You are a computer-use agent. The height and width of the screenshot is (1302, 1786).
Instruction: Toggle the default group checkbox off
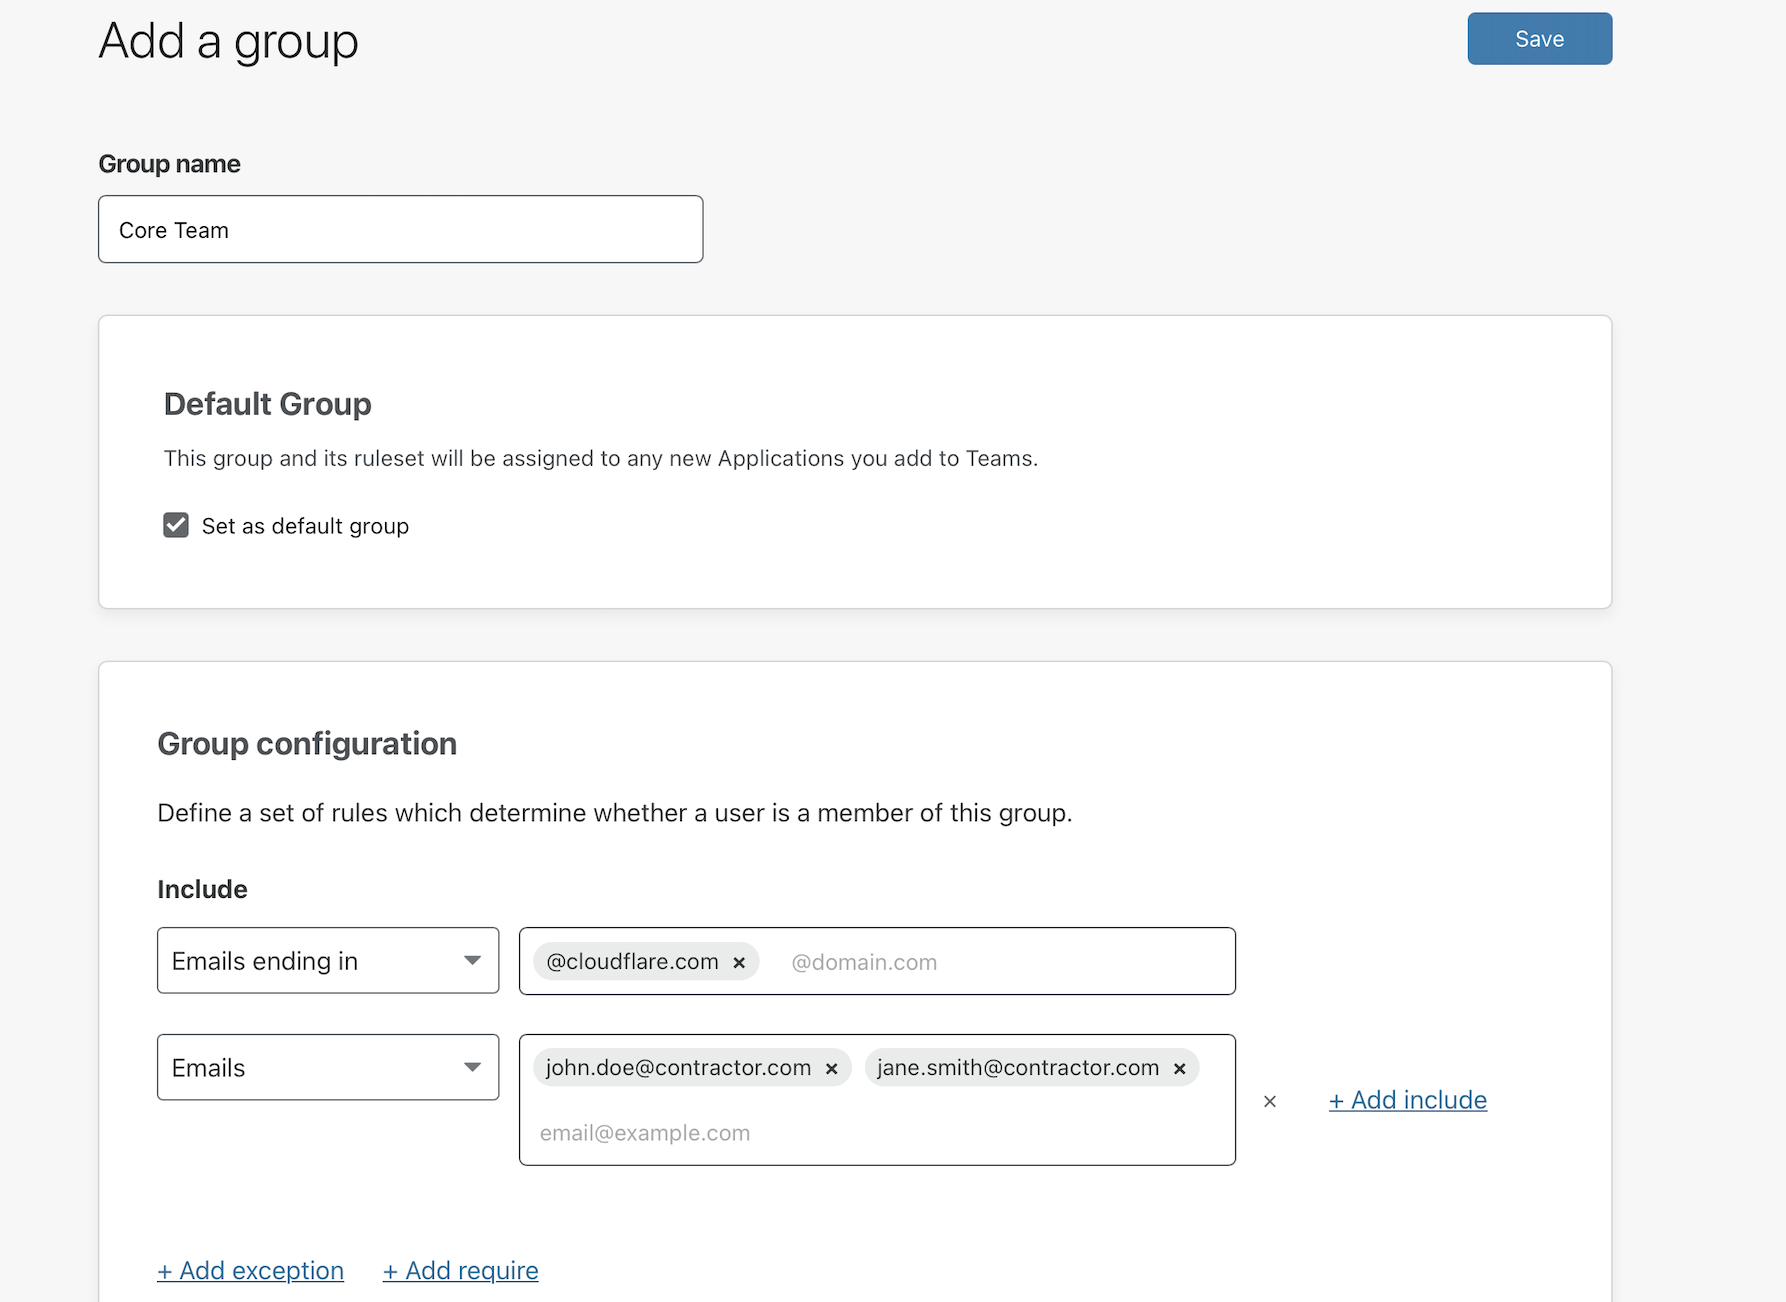[175, 525]
